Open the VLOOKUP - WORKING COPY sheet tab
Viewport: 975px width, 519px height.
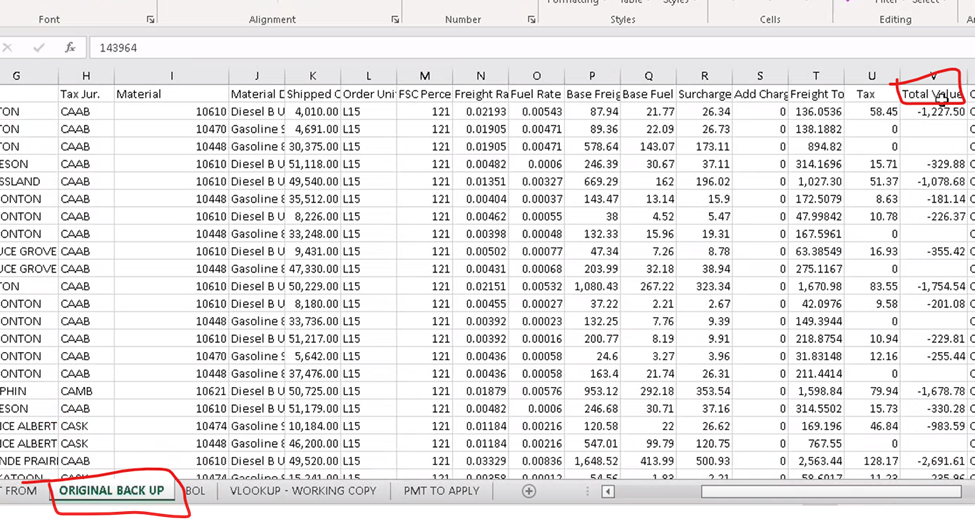[x=303, y=490]
